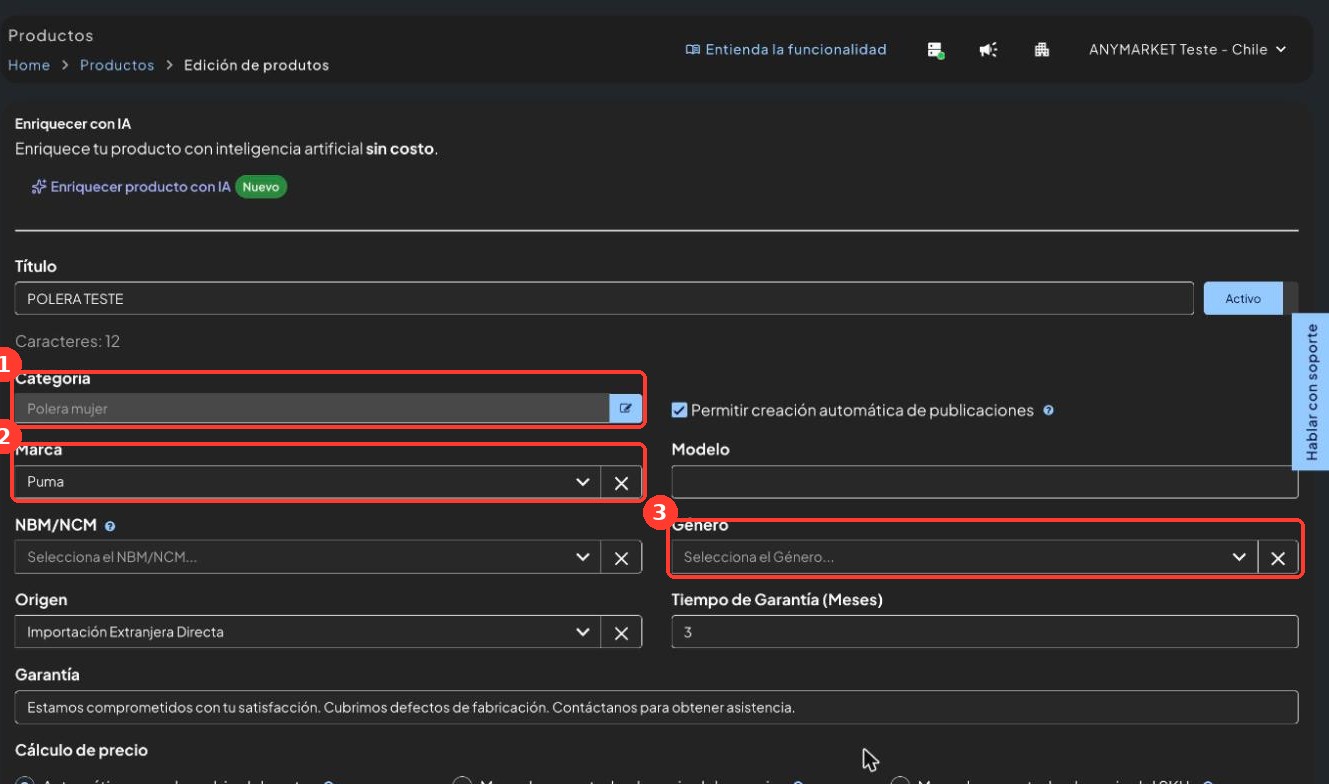Click the Tiempo de Garantía (Meses) field

[985, 632]
